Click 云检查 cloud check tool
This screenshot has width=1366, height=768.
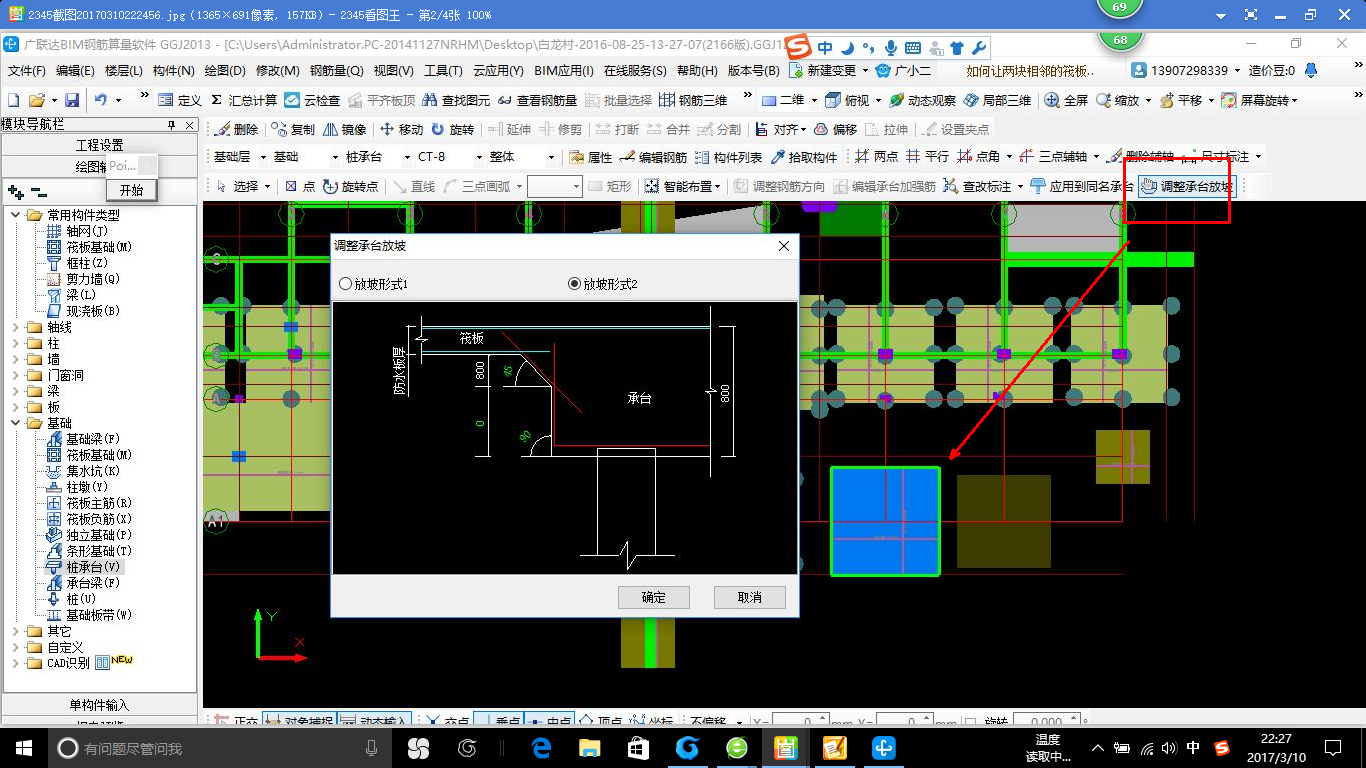click(312, 100)
